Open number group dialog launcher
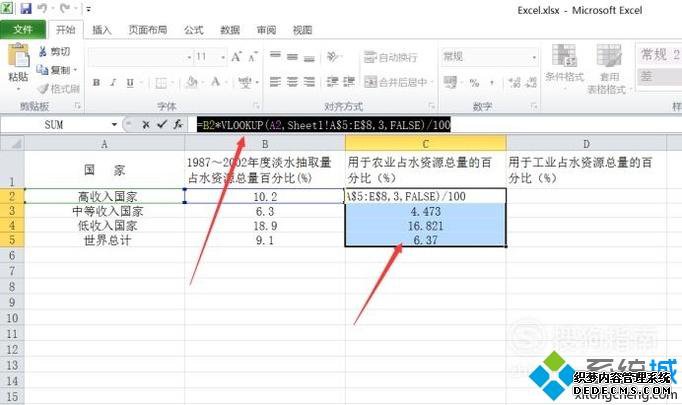This screenshot has height=405, width=682. point(534,106)
